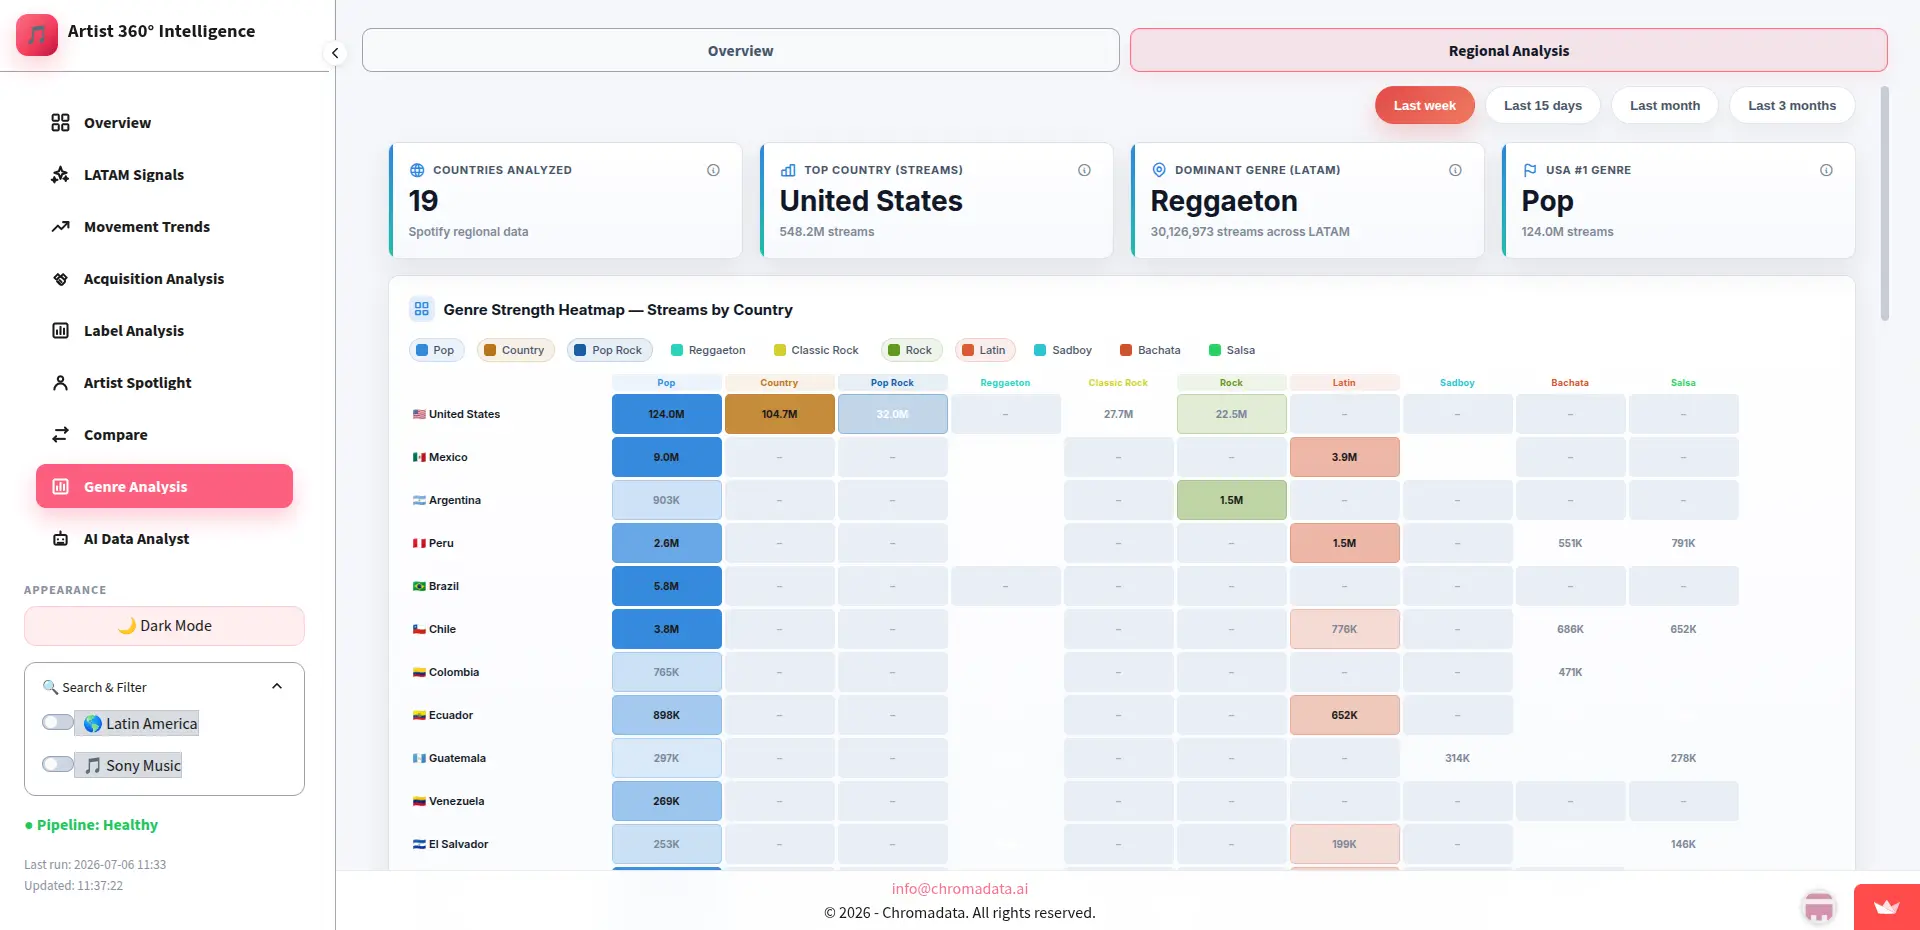The image size is (1920, 930).
Task: Click the Acquisition Analysis icon in sidebar
Action: pos(60,279)
